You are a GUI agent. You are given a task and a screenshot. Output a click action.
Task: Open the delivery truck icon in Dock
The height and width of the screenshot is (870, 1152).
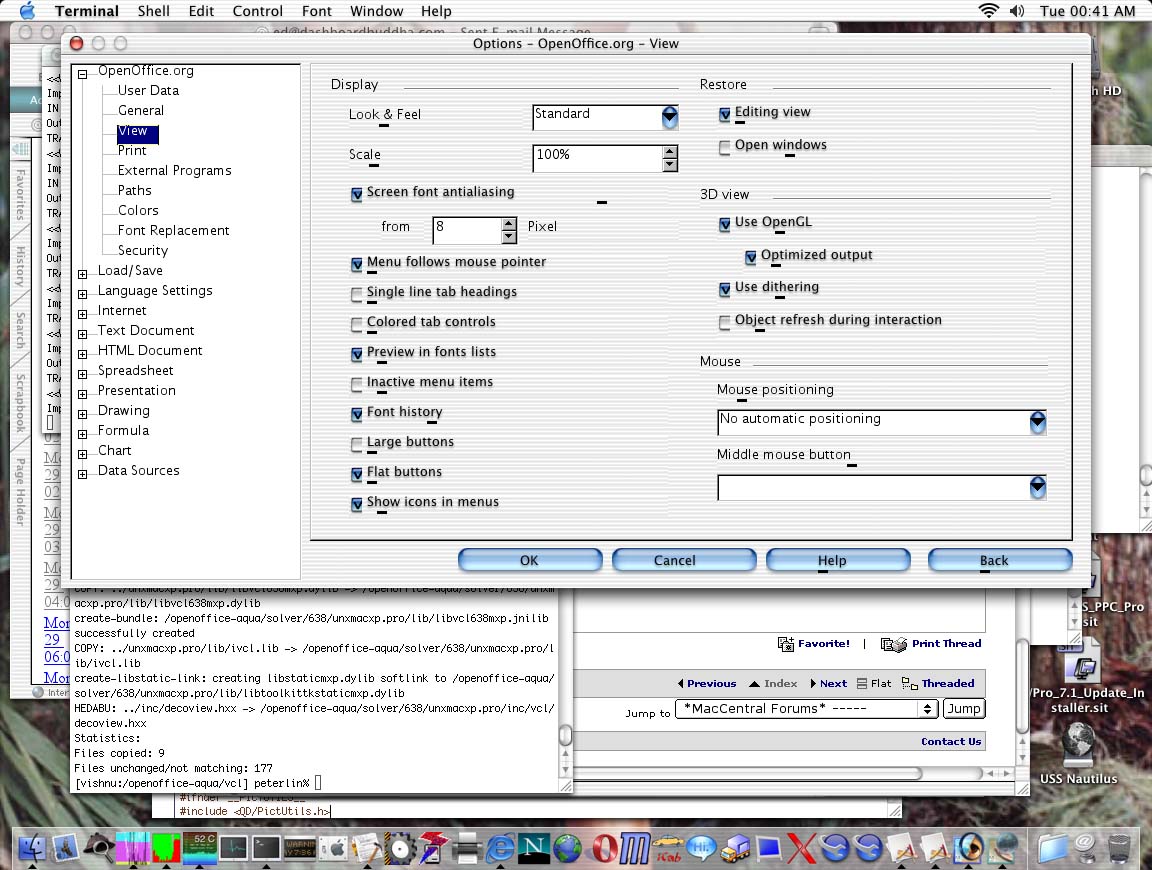(735, 849)
